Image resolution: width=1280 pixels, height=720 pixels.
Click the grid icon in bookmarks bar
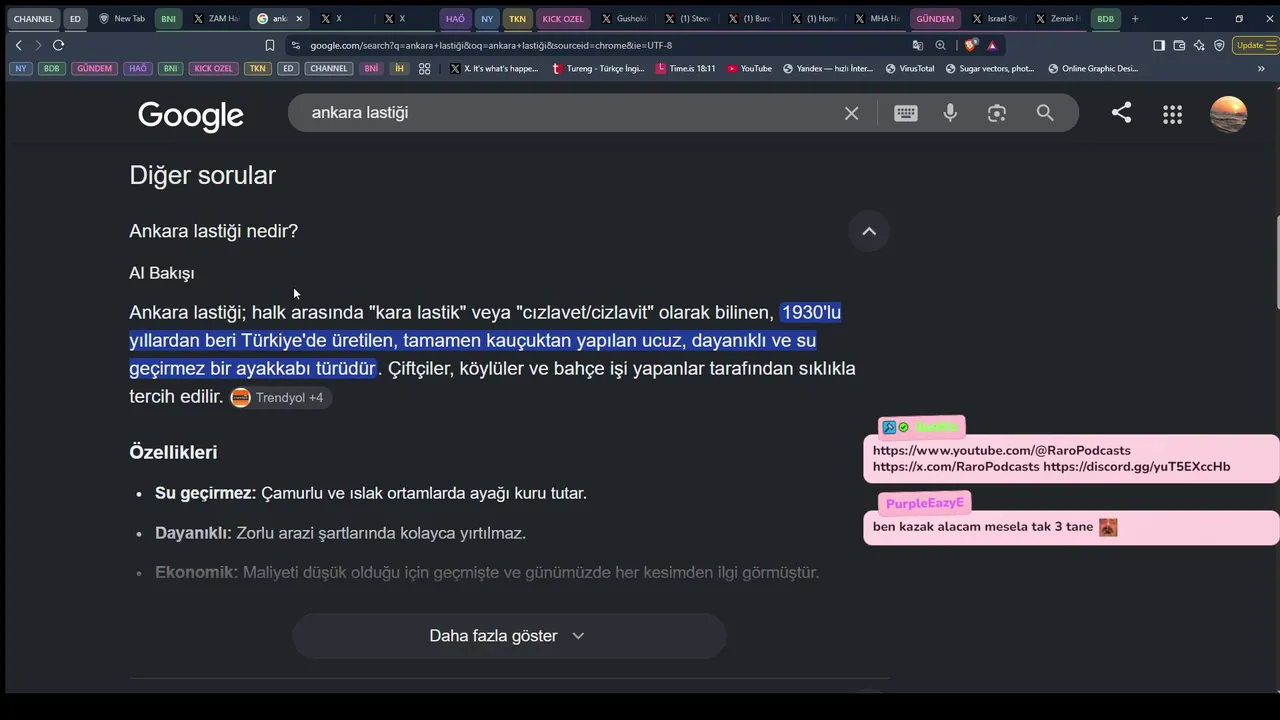[425, 68]
